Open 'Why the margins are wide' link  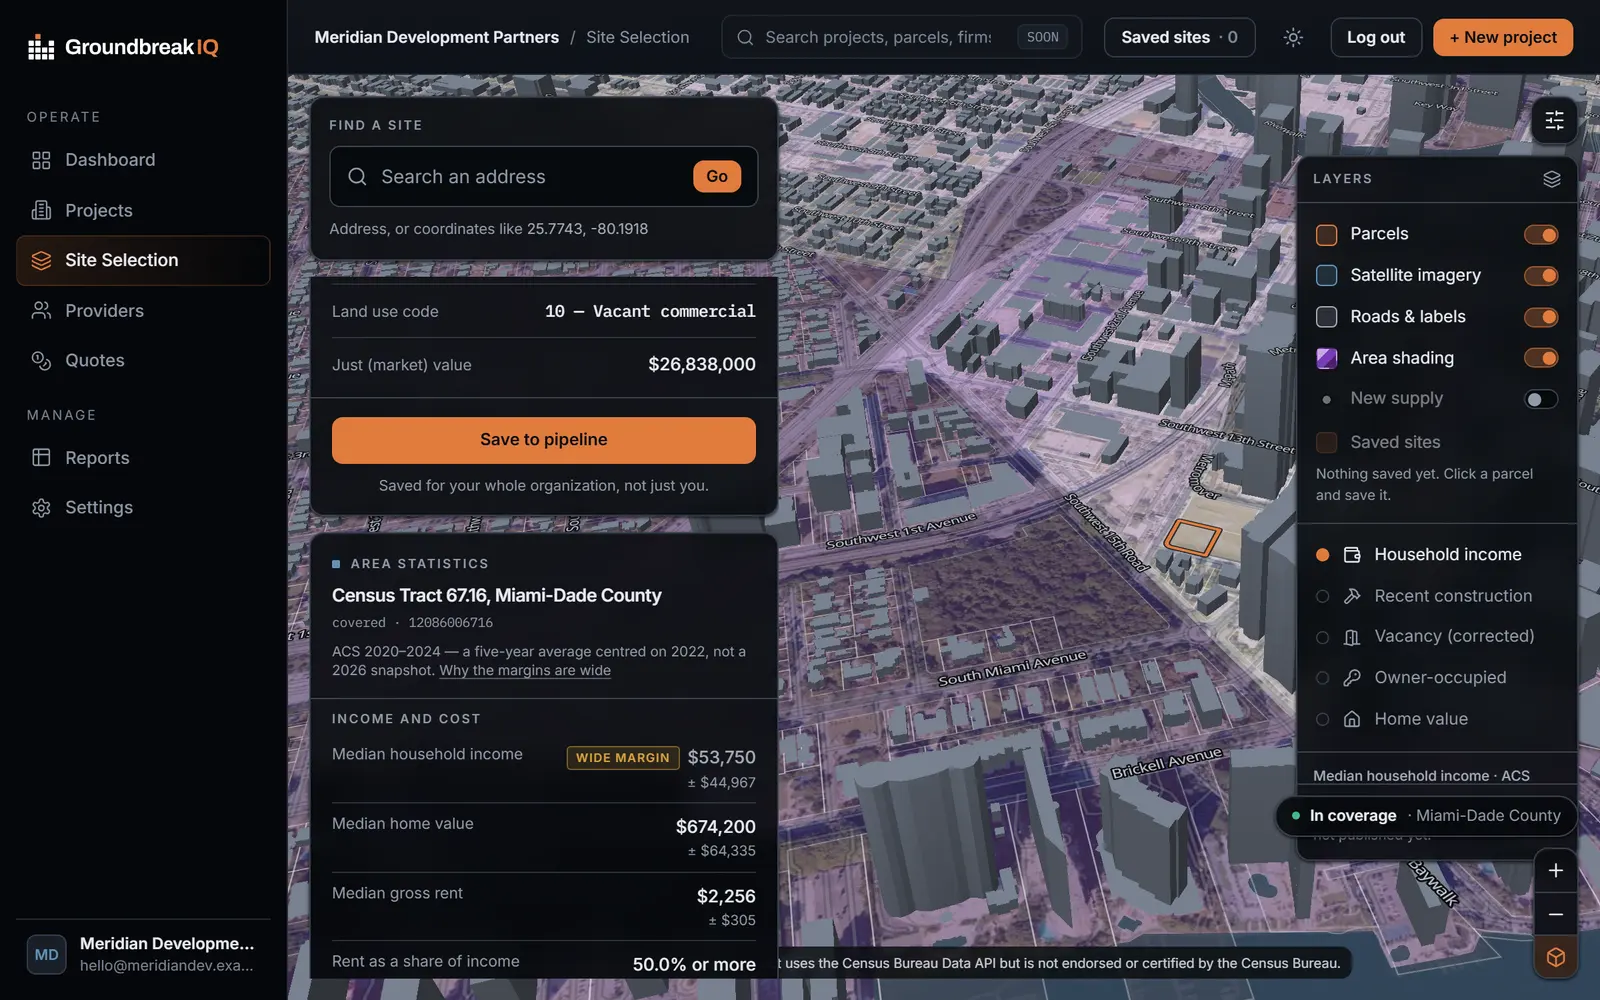525,670
